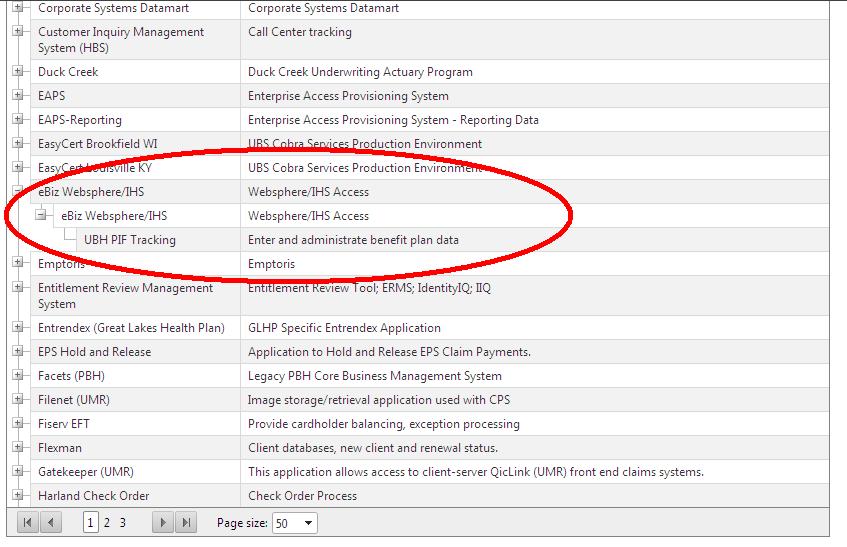The width and height of the screenshot is (847, 547).
Task: Expand the Gatekeeper (UMR) row
Action: tap(18, 471)
